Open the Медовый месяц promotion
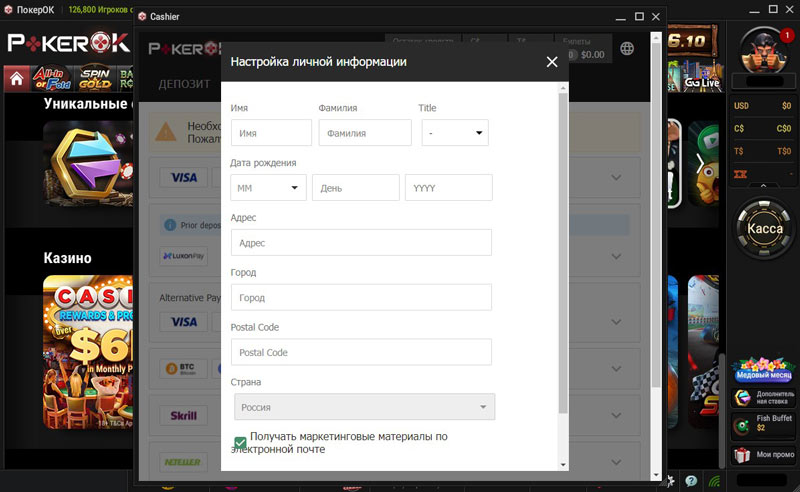800x492 pixels. pyautogui.click(x=764, y=371)
